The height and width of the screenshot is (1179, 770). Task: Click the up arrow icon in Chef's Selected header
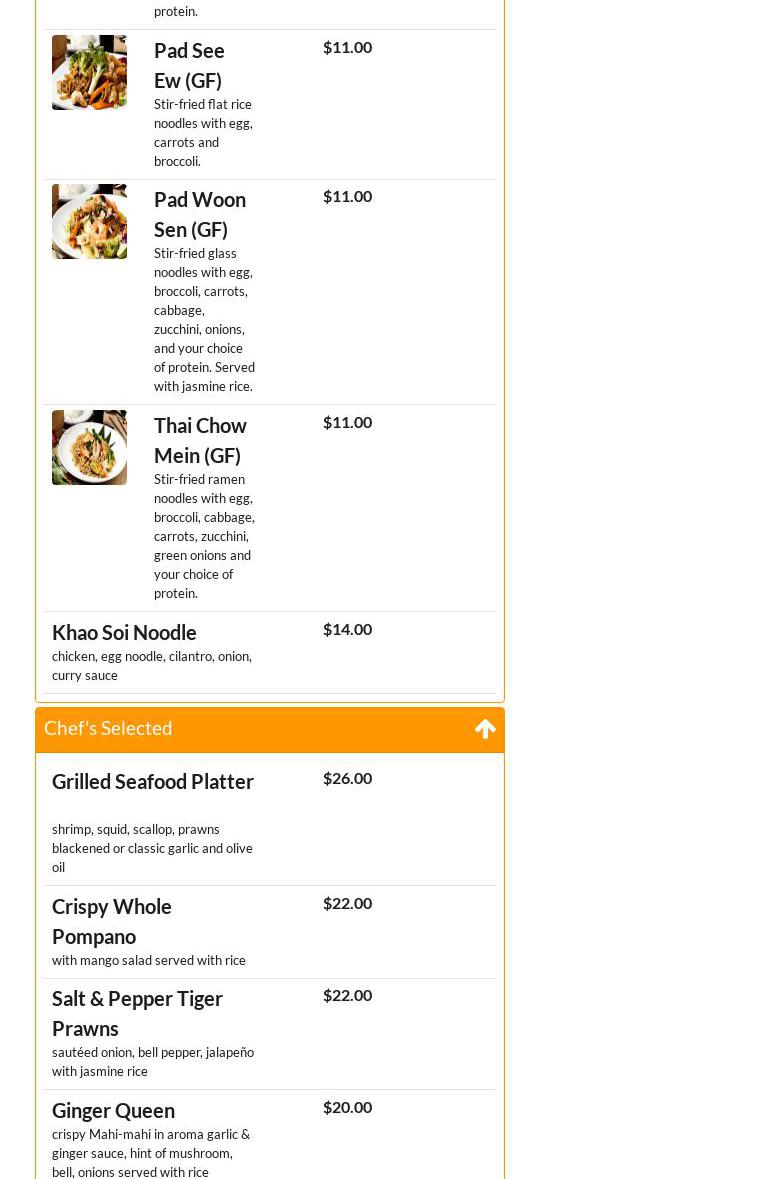[x=485, y=729]
